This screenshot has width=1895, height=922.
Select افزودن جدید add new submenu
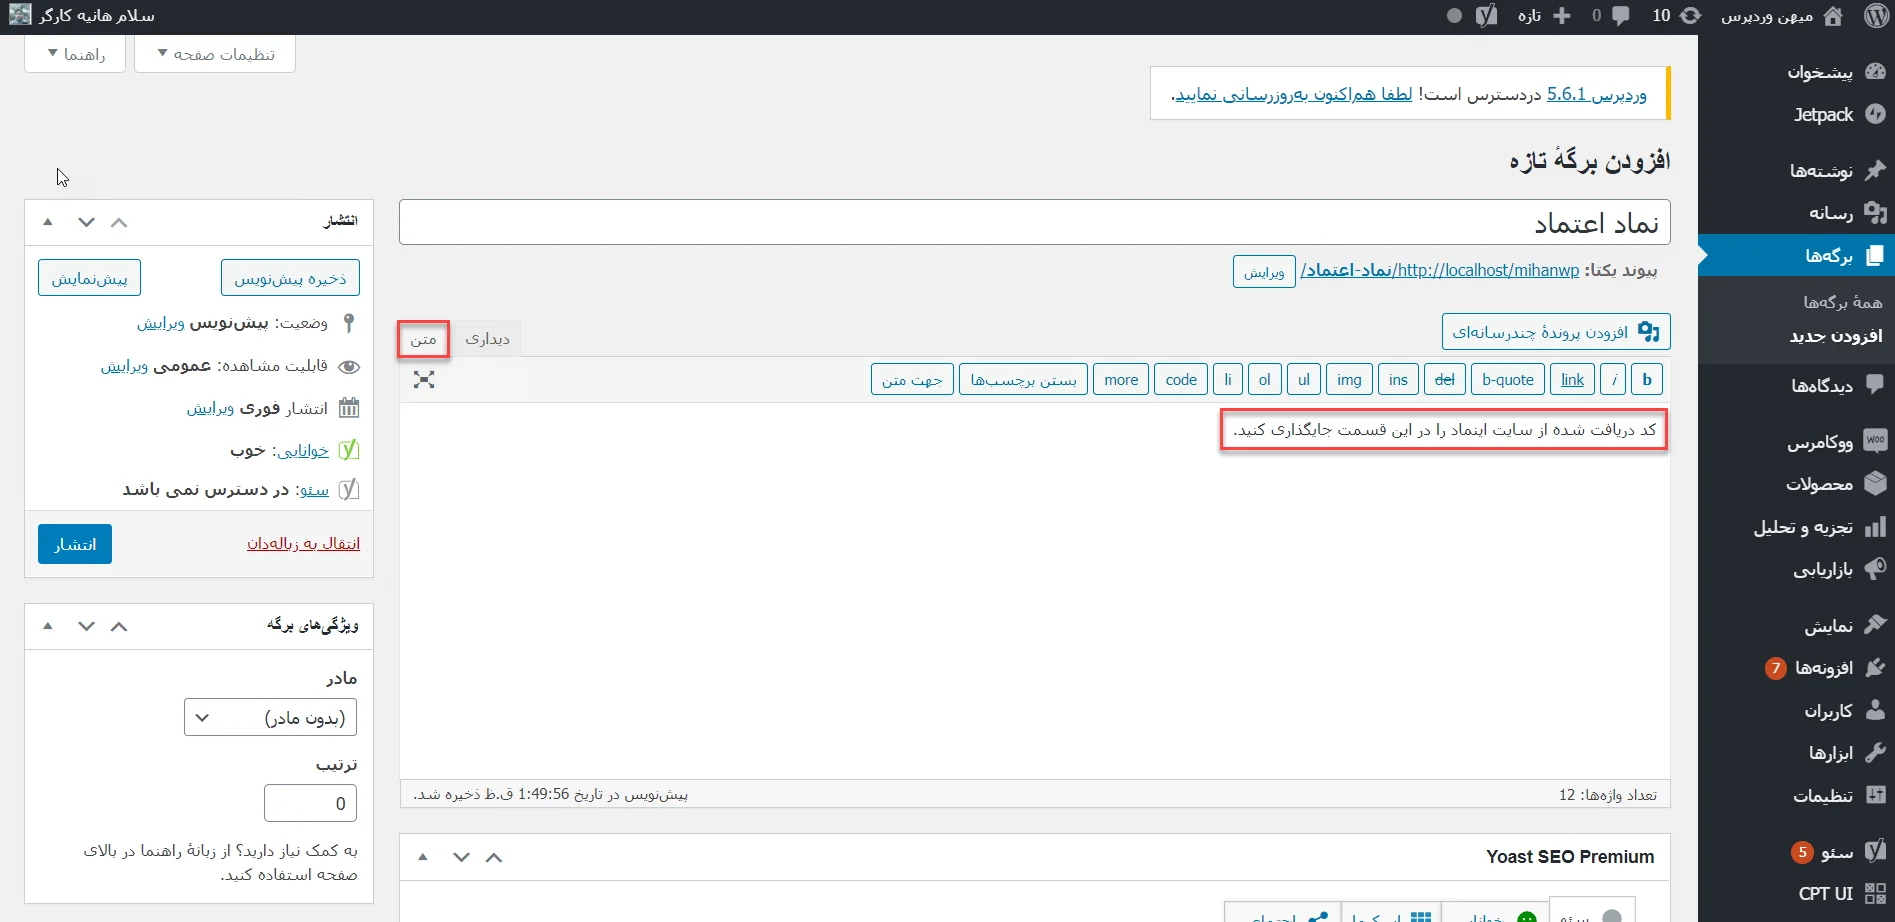pos(1836,336)
